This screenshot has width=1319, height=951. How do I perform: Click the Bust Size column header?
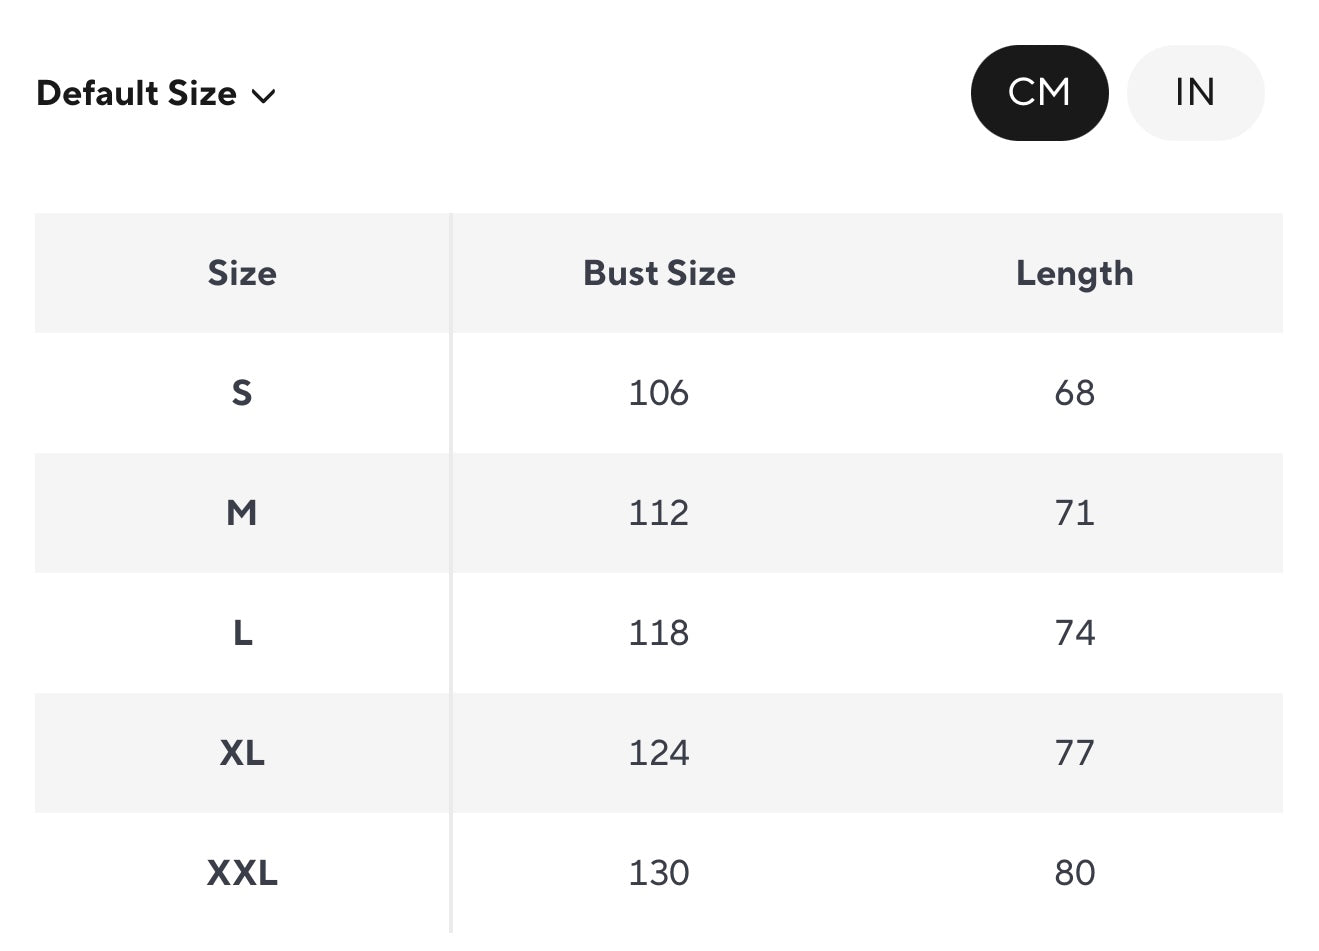[x=659, y=273]
